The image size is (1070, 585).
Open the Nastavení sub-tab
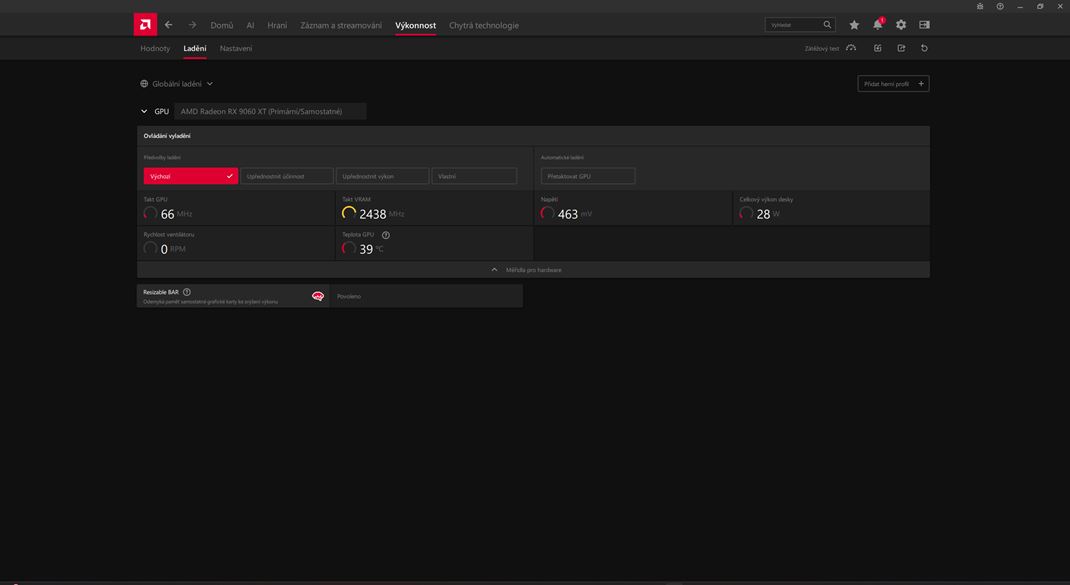235,48
